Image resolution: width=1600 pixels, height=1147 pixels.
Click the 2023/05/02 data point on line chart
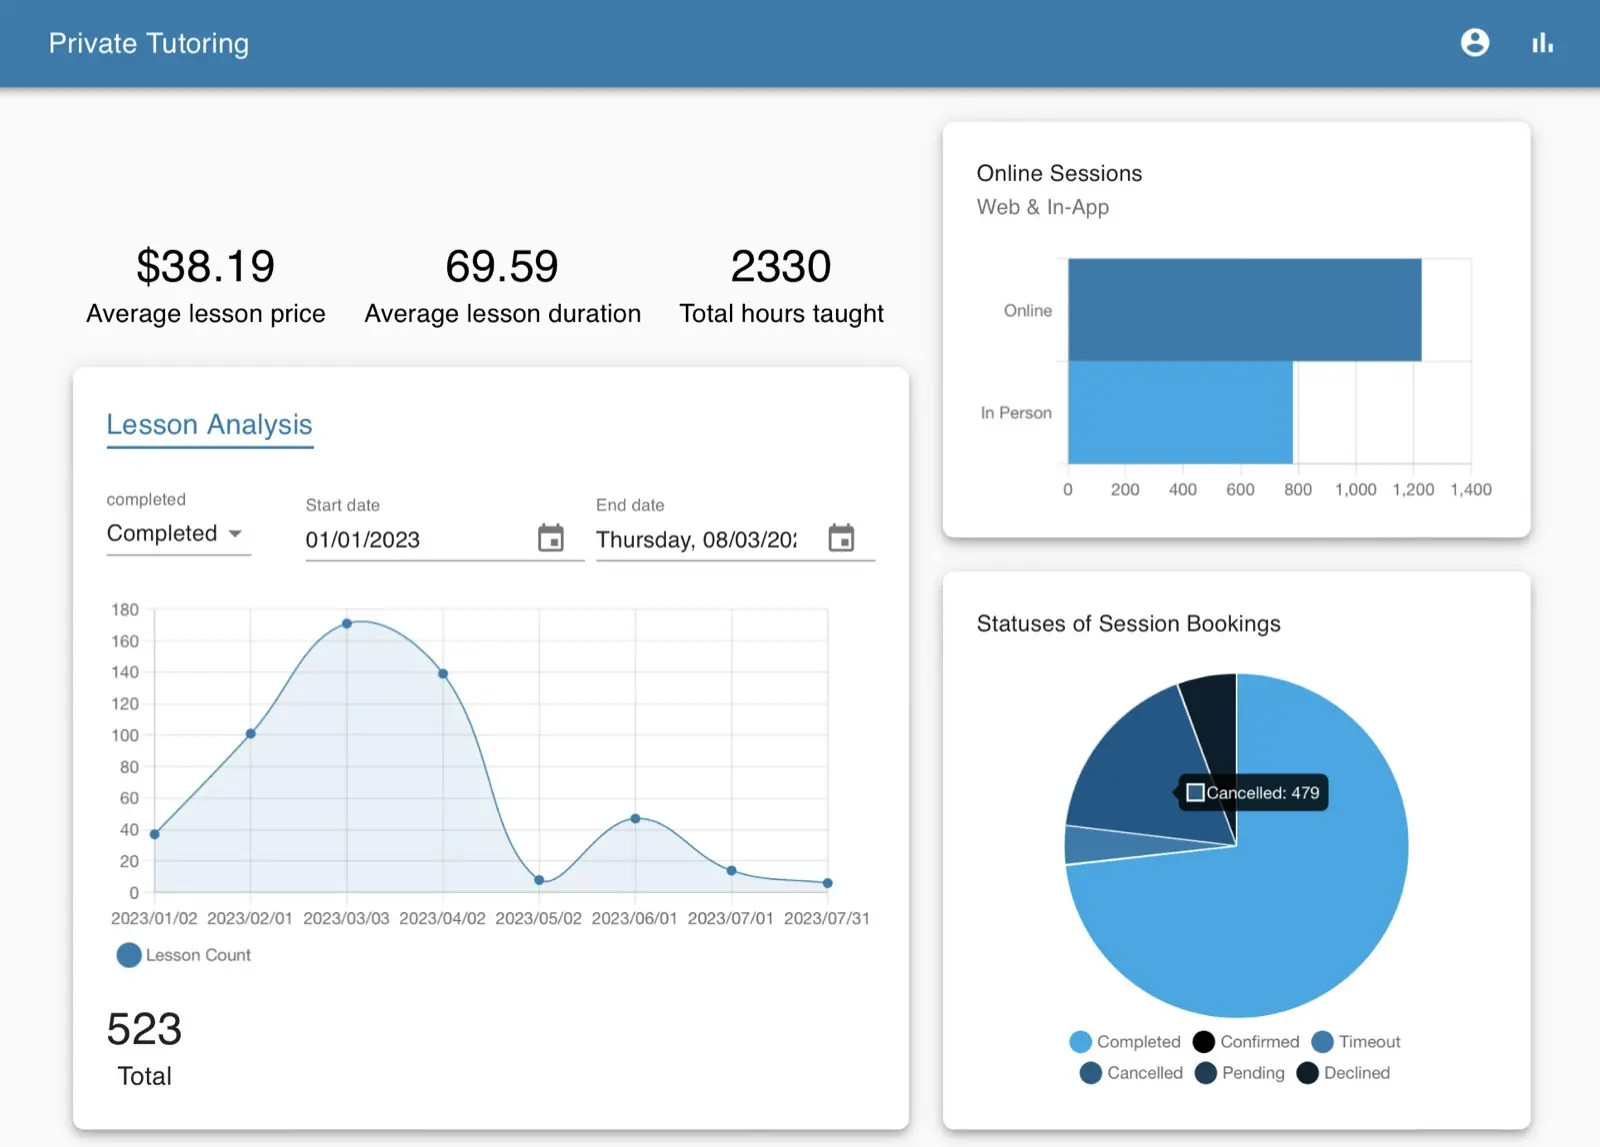coord(539,880)
